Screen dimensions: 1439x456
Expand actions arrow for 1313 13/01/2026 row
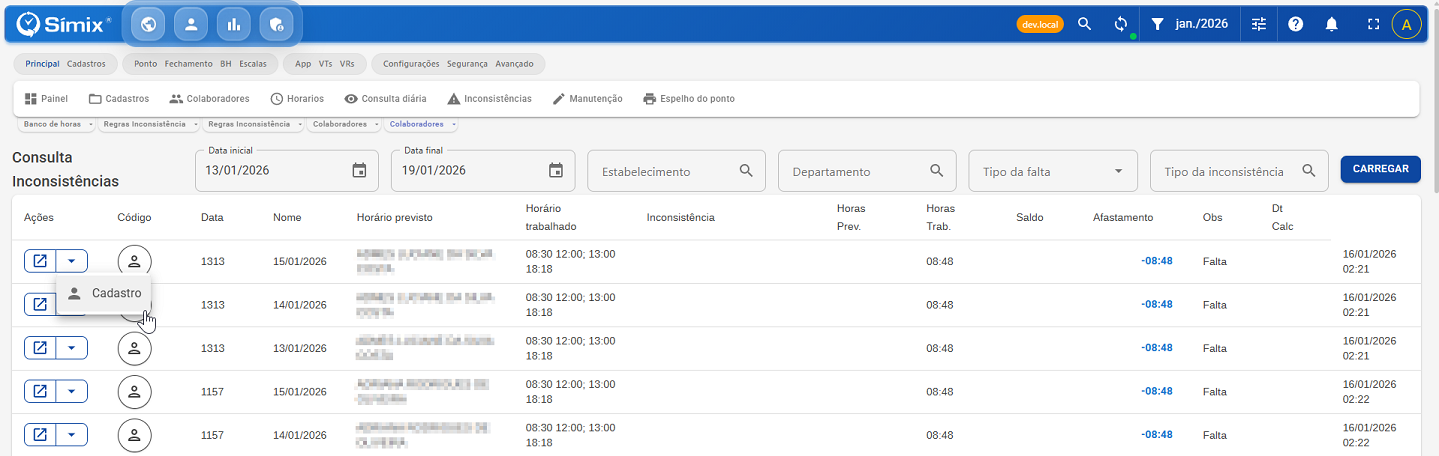[71, 348]
